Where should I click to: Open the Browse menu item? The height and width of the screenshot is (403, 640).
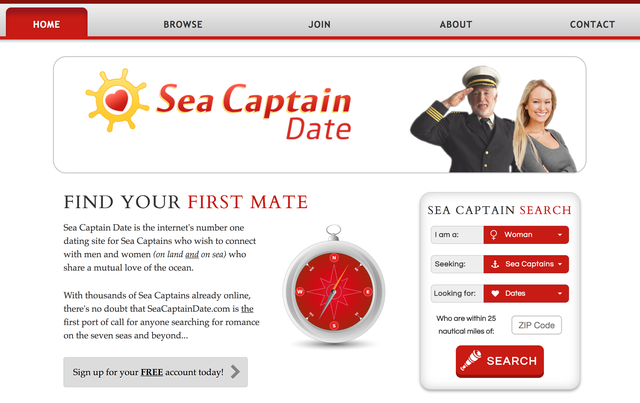point(183,24)
